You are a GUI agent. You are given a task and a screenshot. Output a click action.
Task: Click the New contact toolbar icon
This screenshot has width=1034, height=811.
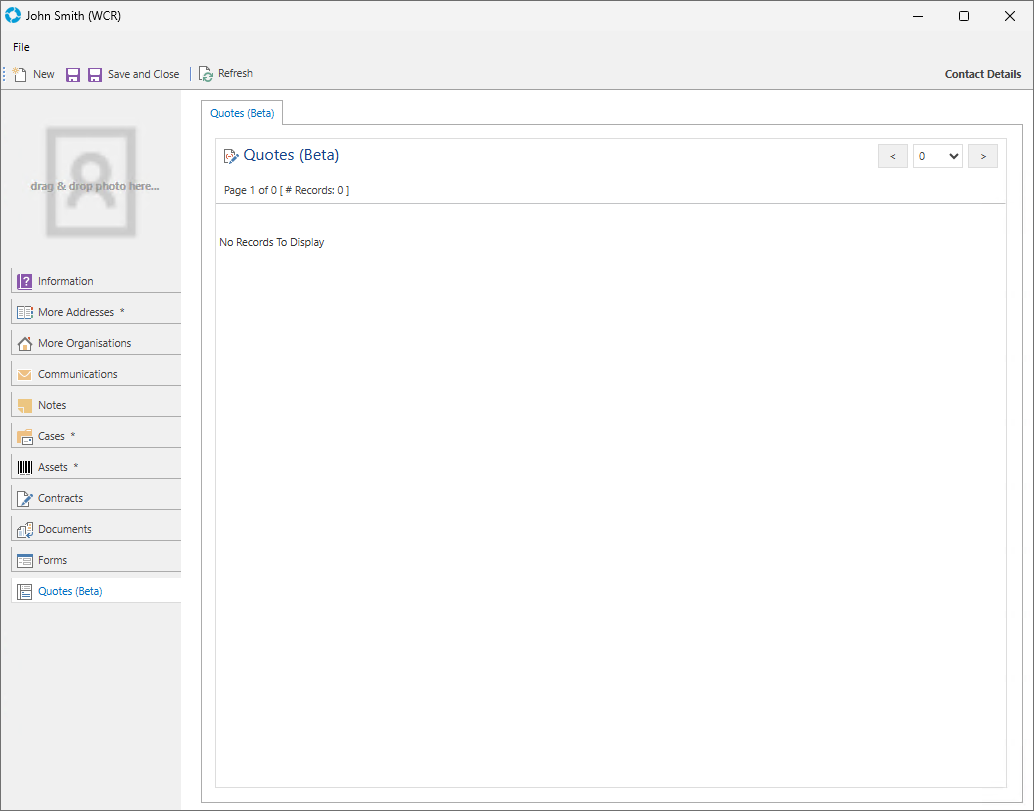point(20,74)
